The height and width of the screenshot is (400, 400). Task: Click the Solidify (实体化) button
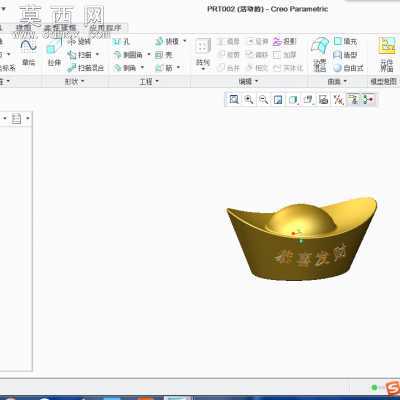point(288,68)
